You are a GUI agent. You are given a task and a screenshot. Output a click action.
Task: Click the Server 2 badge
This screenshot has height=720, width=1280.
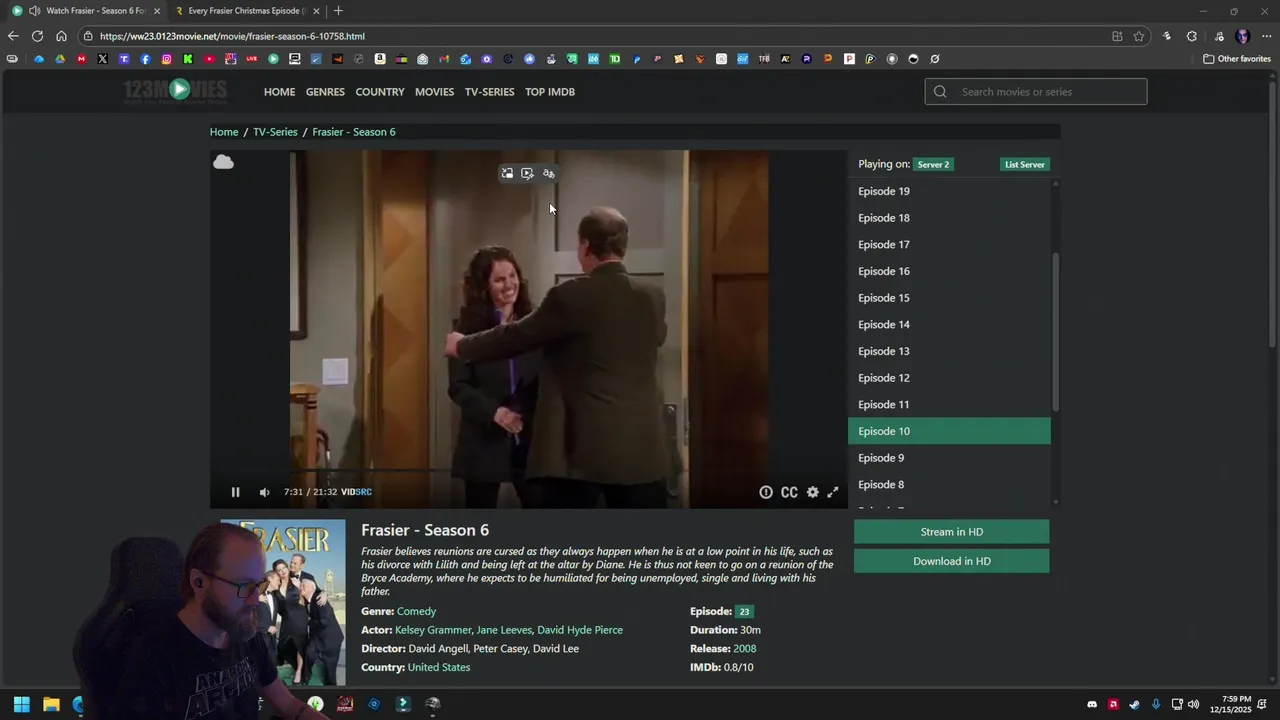933,164
